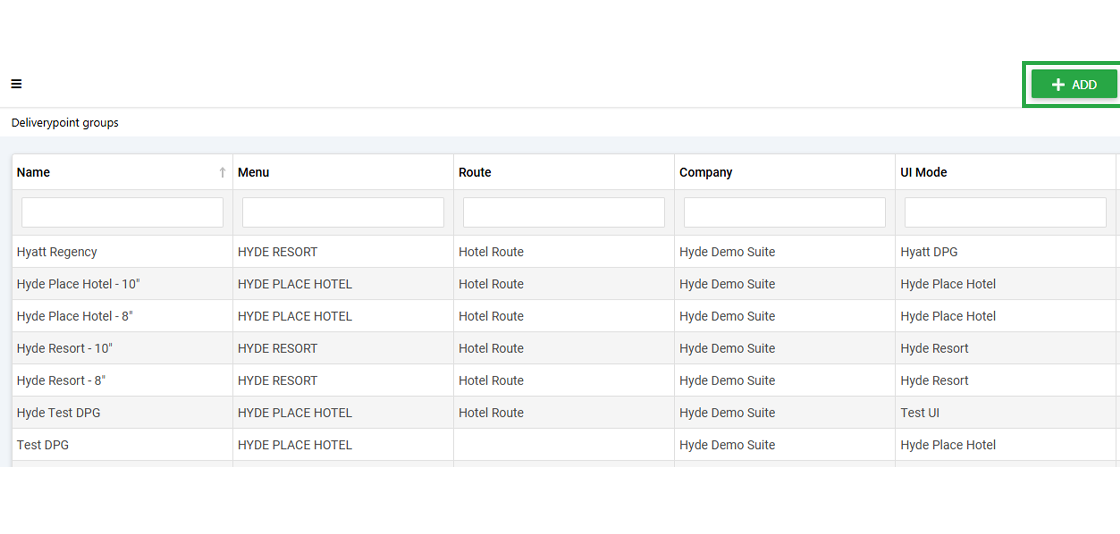Image resolution: width=1120 pixels, height=534 pixels.
Task: Sort by UI Mode column header
Action: (x=924, y=172)
